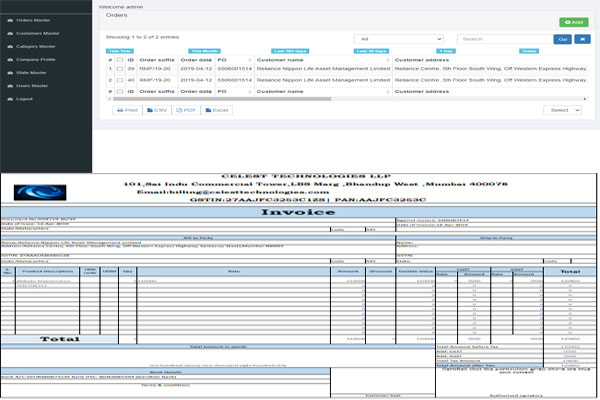Screen dimensions: 600x400
Task: Click the Category Master sidebar icon
Action: (x=10, y=46)
